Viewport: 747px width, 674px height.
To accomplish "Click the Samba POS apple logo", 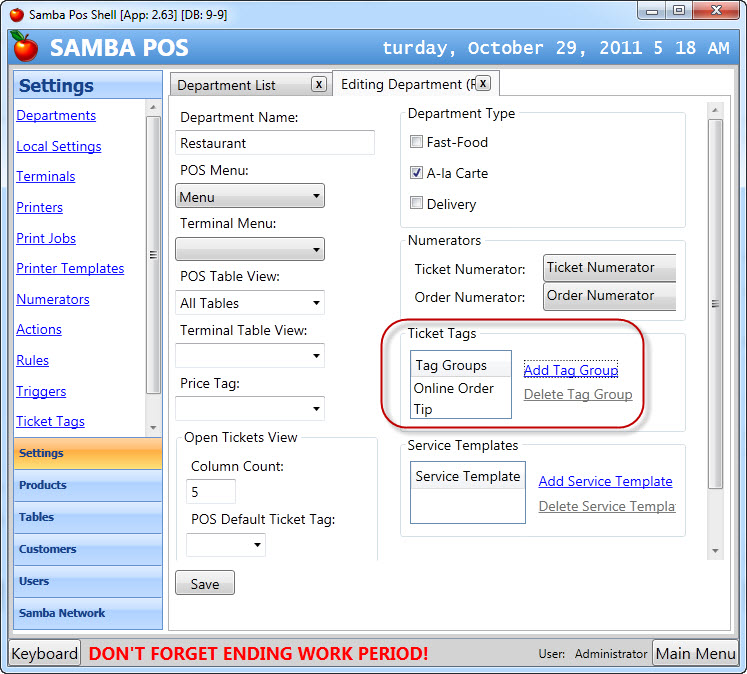I will click(x=24, y=46).
